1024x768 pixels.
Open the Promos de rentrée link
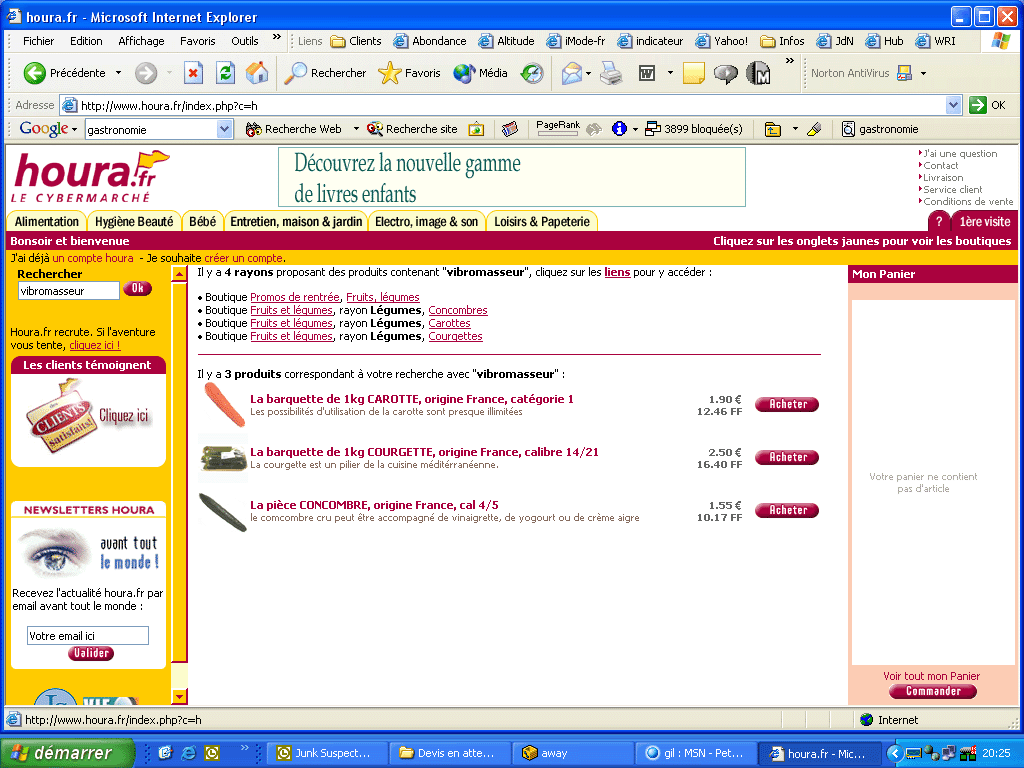(x=295, y=297)
